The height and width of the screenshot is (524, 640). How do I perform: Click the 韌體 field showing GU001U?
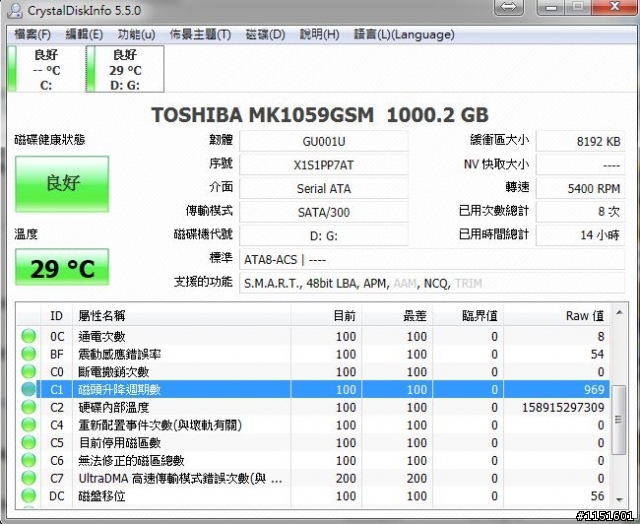click(x=324, y=141)
